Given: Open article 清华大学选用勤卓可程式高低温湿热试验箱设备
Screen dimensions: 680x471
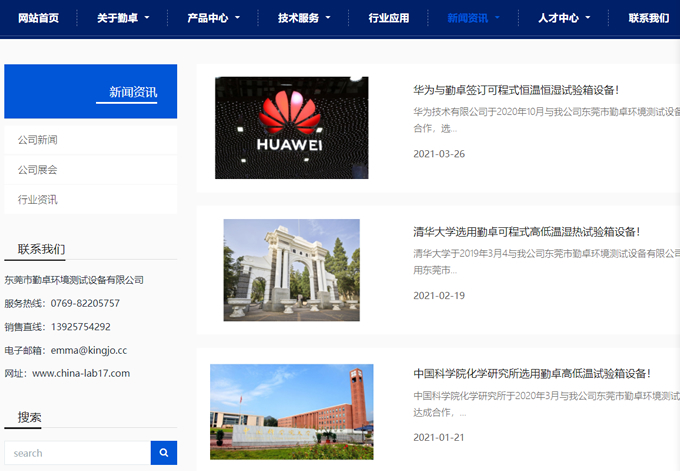Looking at the screenshot, I should pyautogui.click(x=527, y=232).
